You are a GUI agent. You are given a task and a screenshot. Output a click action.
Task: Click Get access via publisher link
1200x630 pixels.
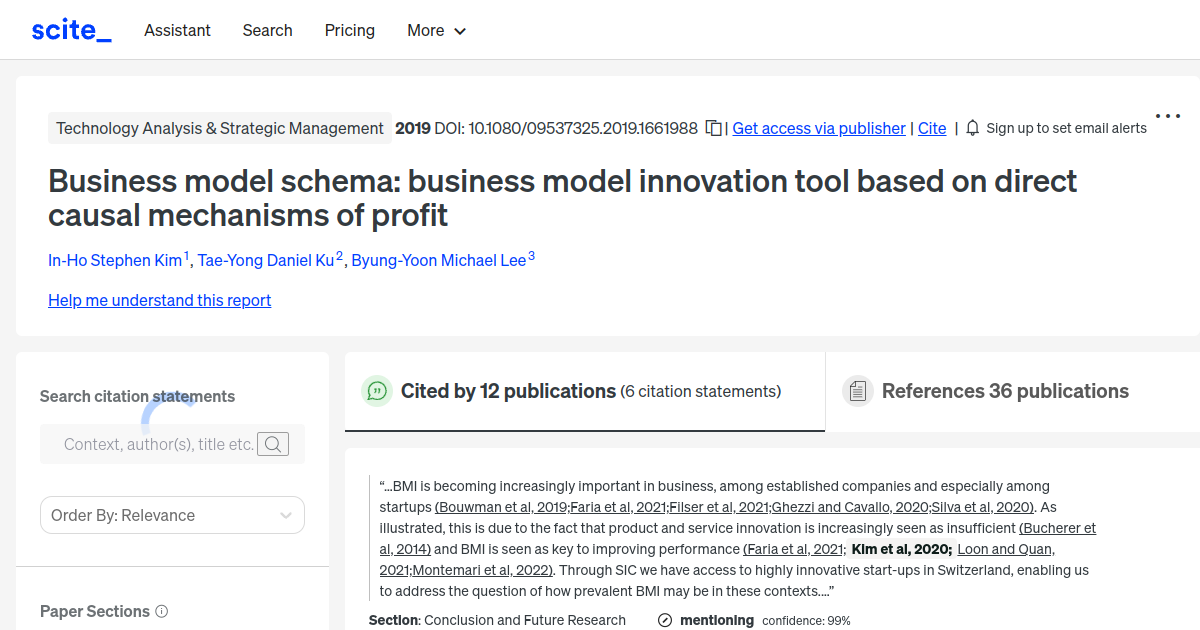(818, 128)
